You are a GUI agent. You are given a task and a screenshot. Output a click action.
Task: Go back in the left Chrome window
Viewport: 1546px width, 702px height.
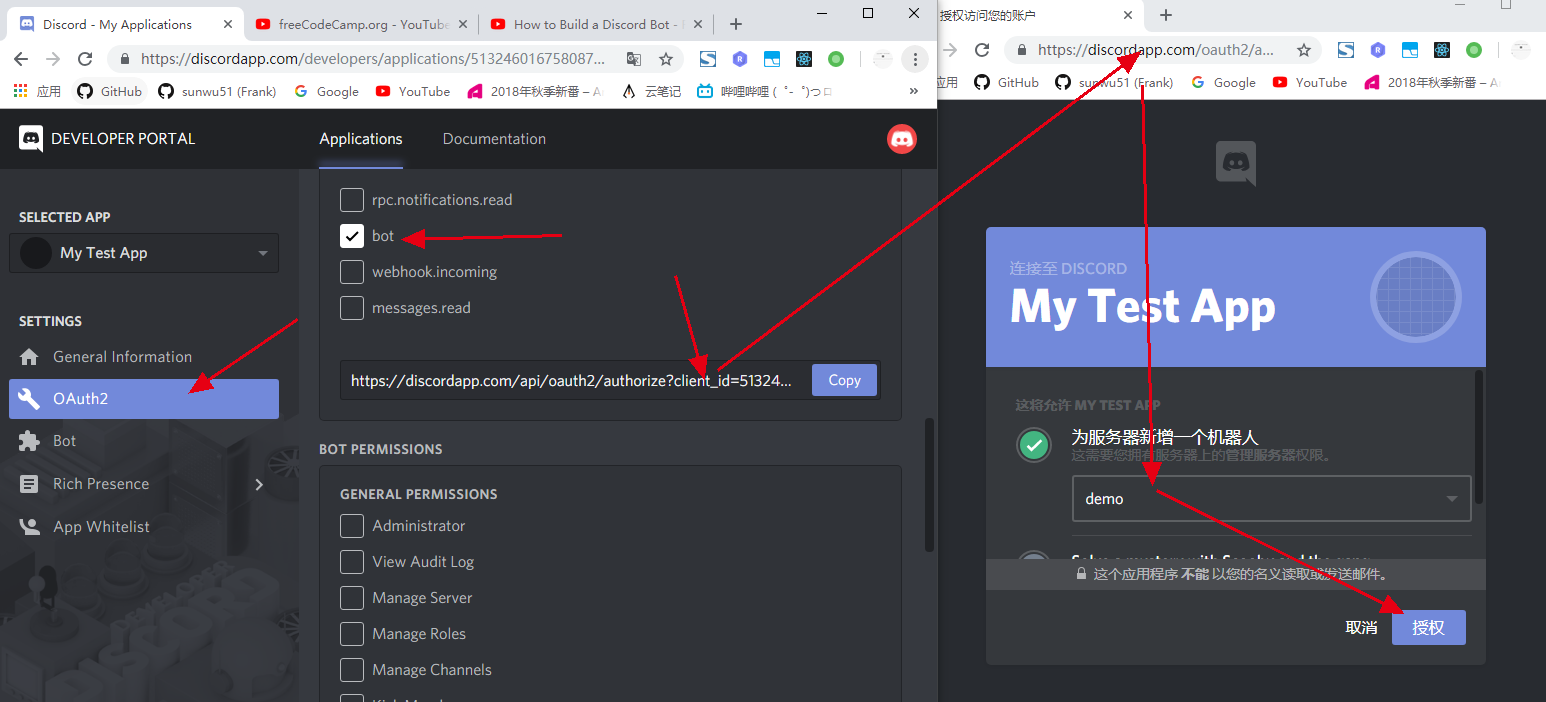[x=22, y=59]
